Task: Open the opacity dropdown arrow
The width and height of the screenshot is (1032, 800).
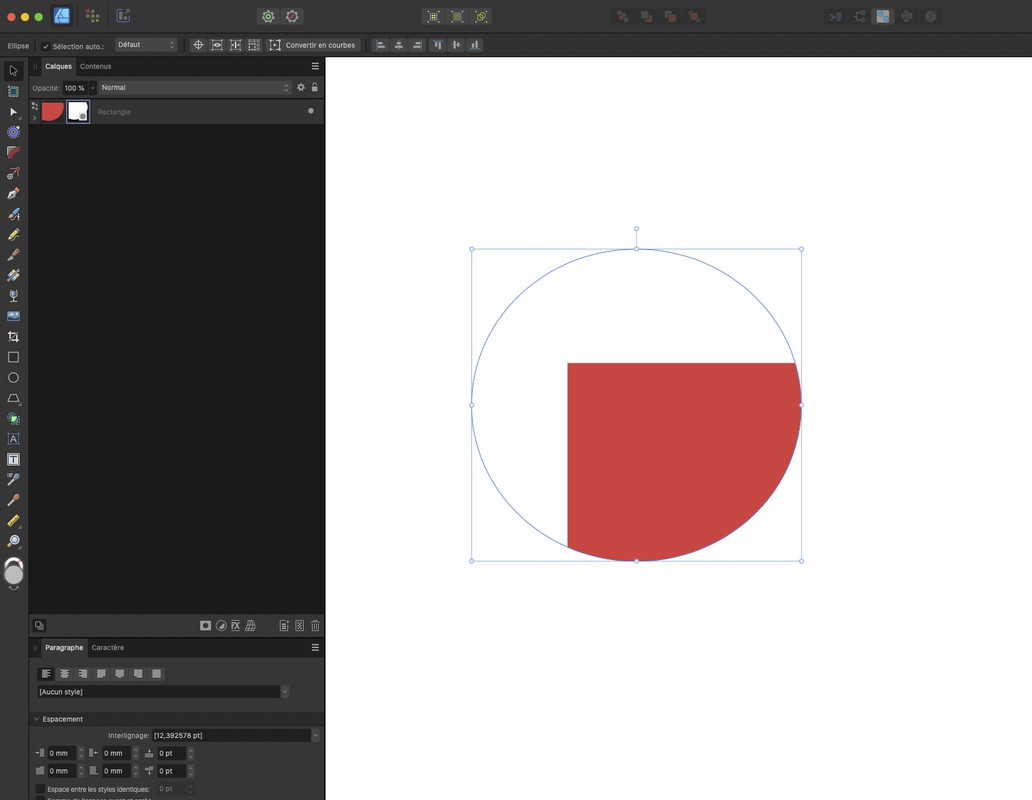Action: click(x=93, y=88)
